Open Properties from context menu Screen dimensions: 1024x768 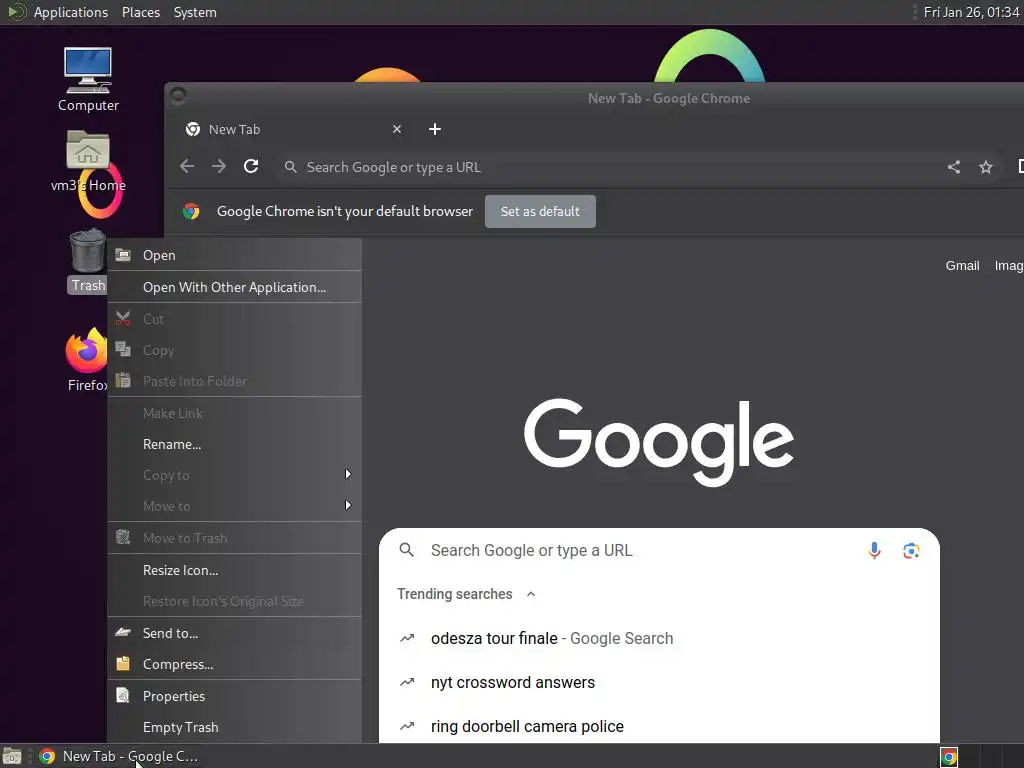[x=234, y=696]
